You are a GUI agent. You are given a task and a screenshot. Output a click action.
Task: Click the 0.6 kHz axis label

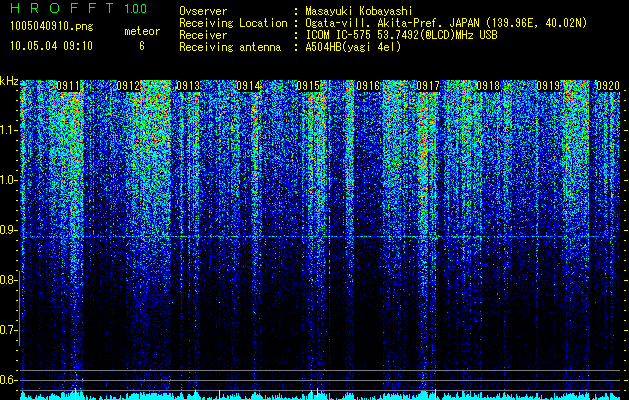tap(9, 380)
